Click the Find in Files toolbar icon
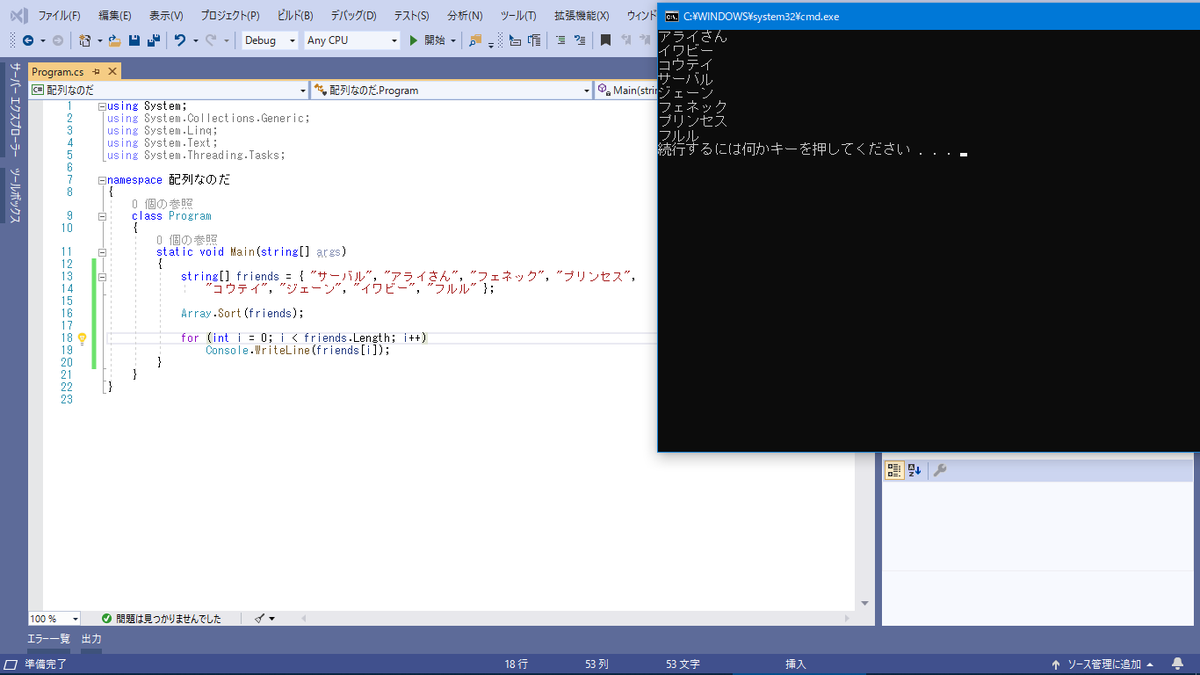 click(x=475, y=41)
